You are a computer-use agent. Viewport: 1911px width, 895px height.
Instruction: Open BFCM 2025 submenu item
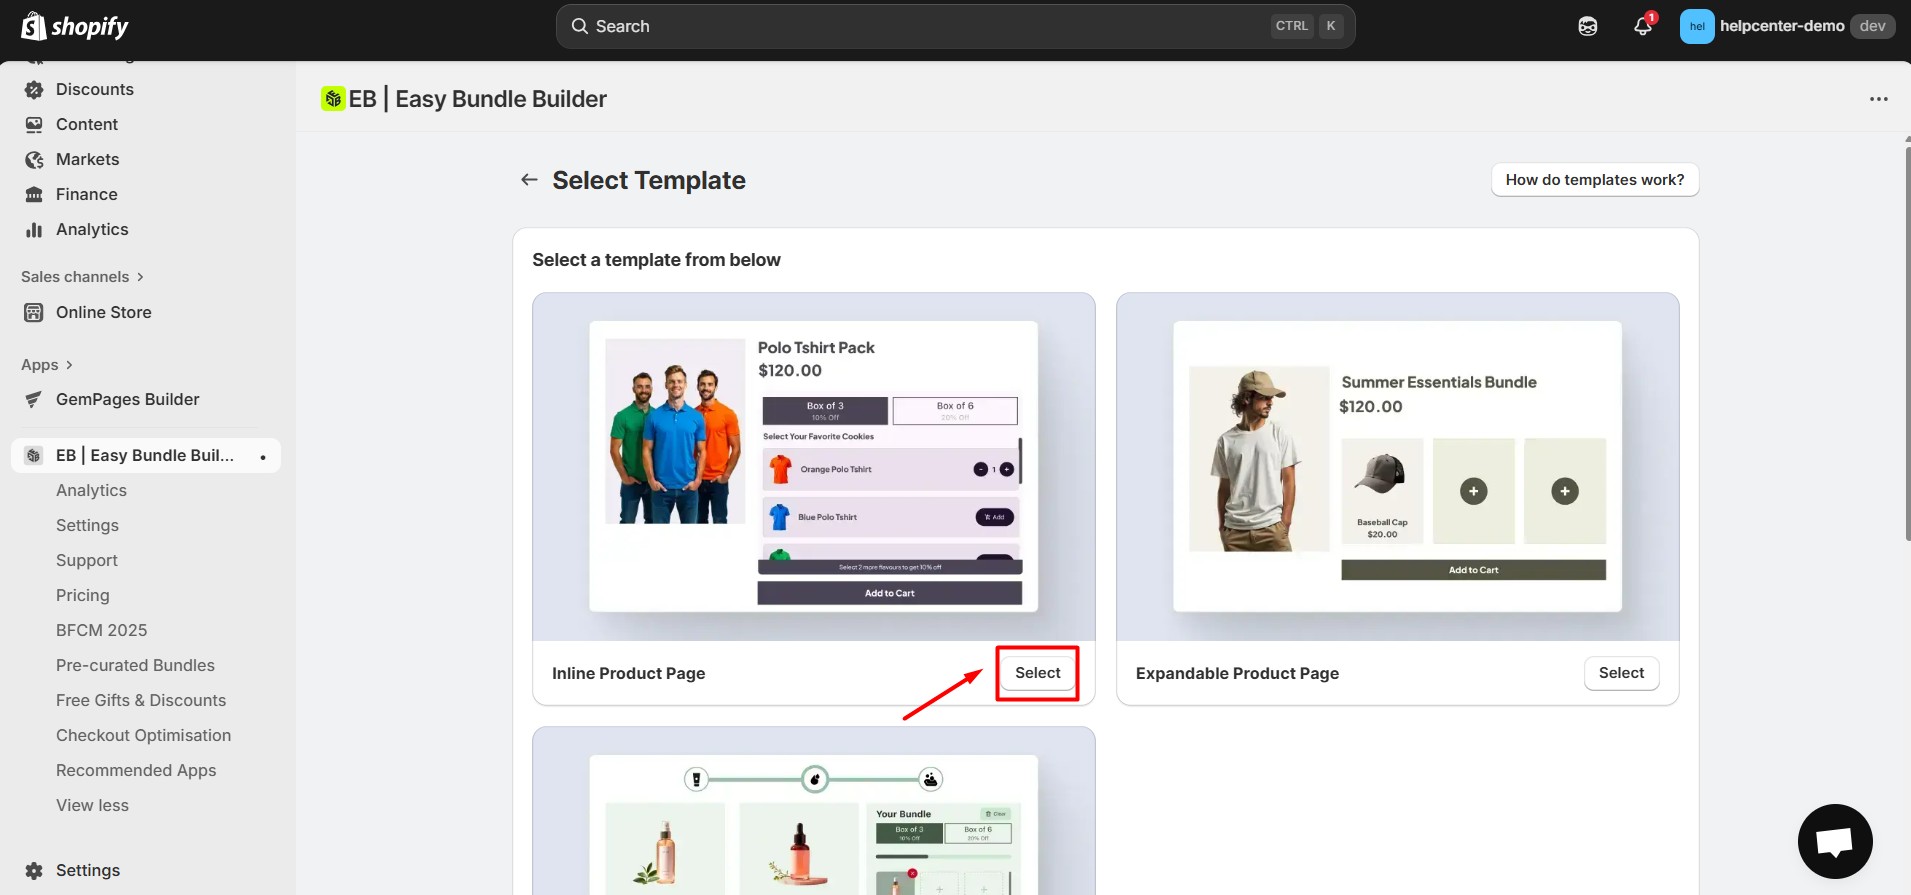click(x=101, y=631)
